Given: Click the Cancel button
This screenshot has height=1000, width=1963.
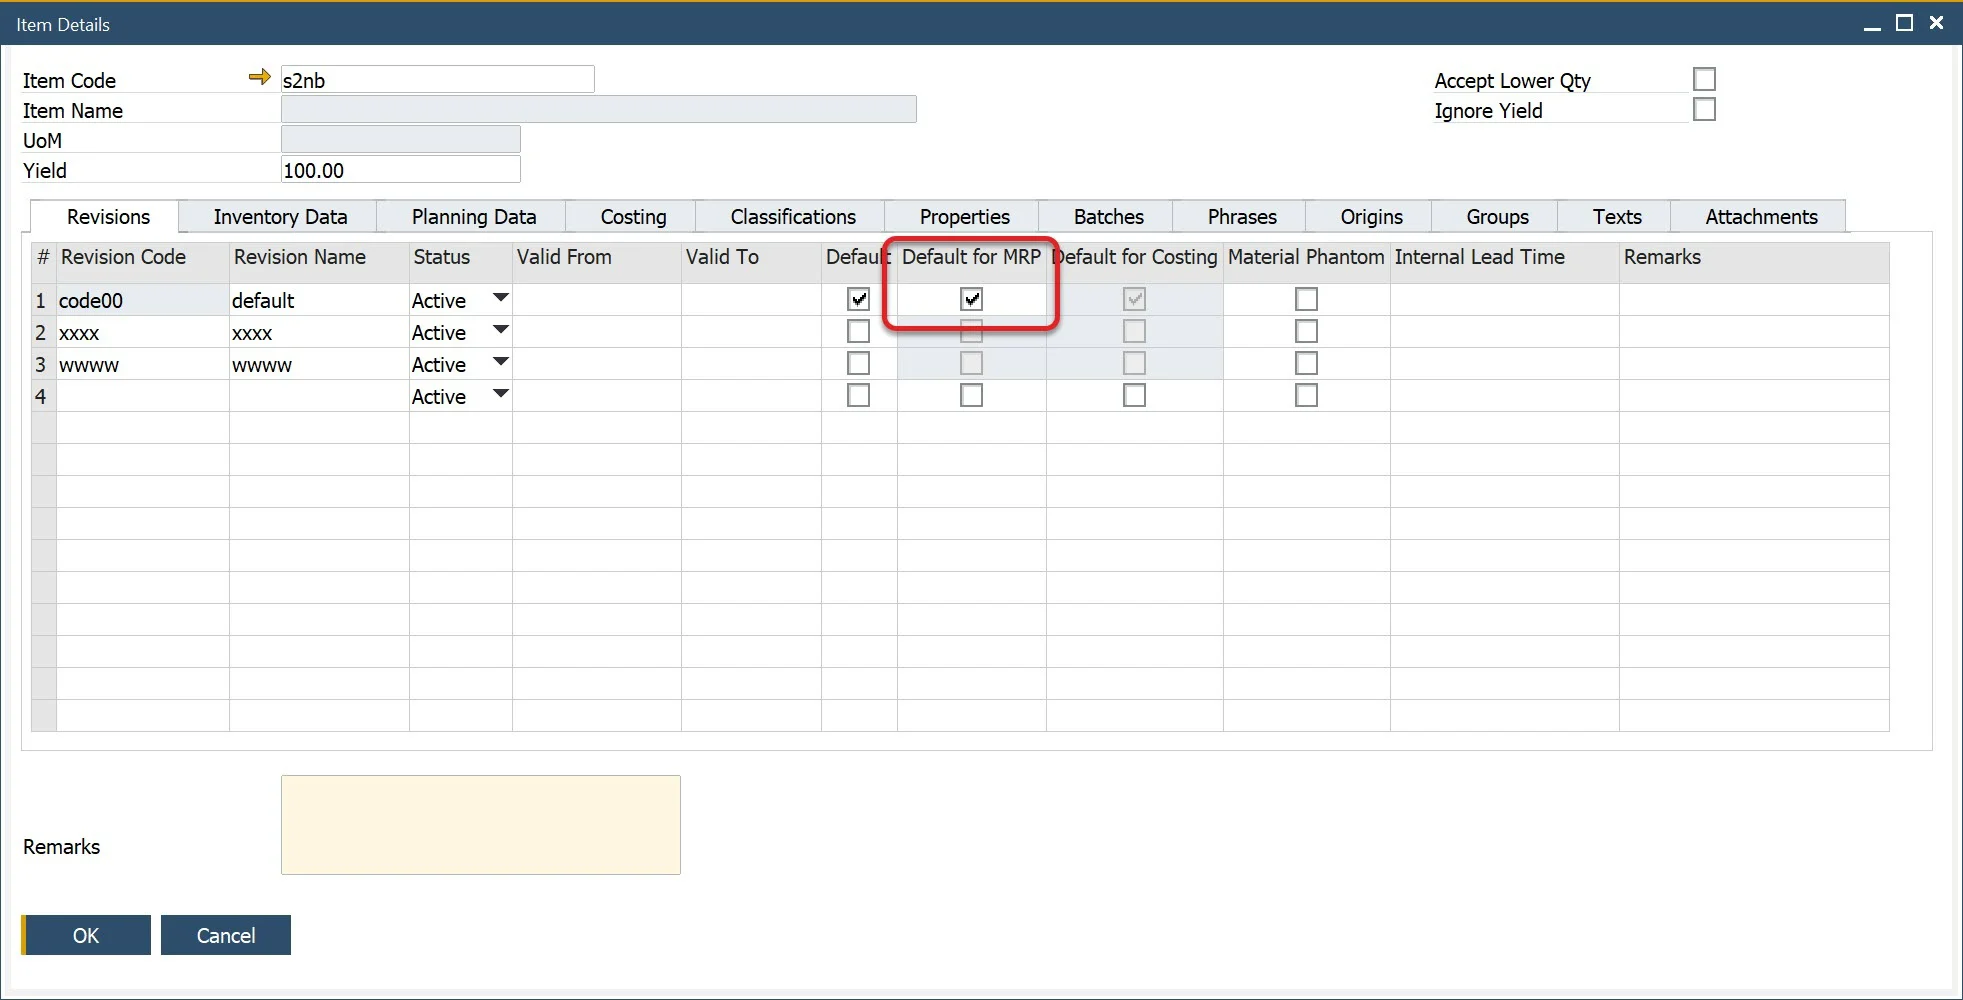Looking at the screenshot, I should point(226,935).
